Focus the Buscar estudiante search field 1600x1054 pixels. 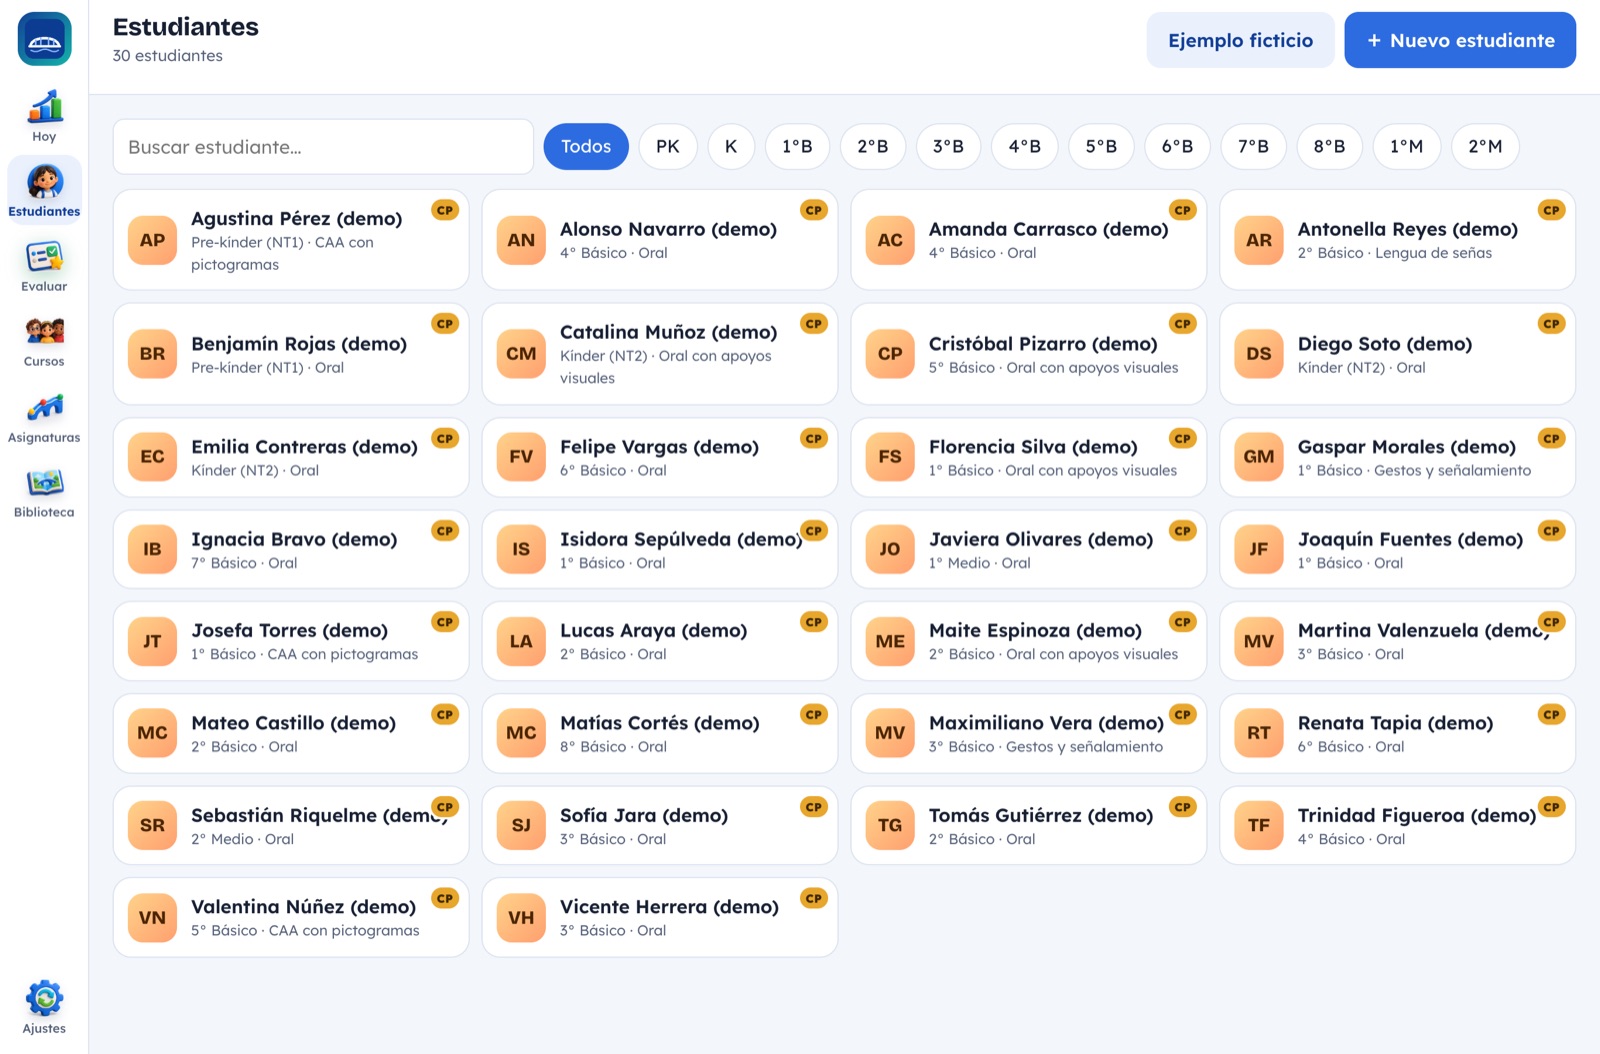pos(323,147)
